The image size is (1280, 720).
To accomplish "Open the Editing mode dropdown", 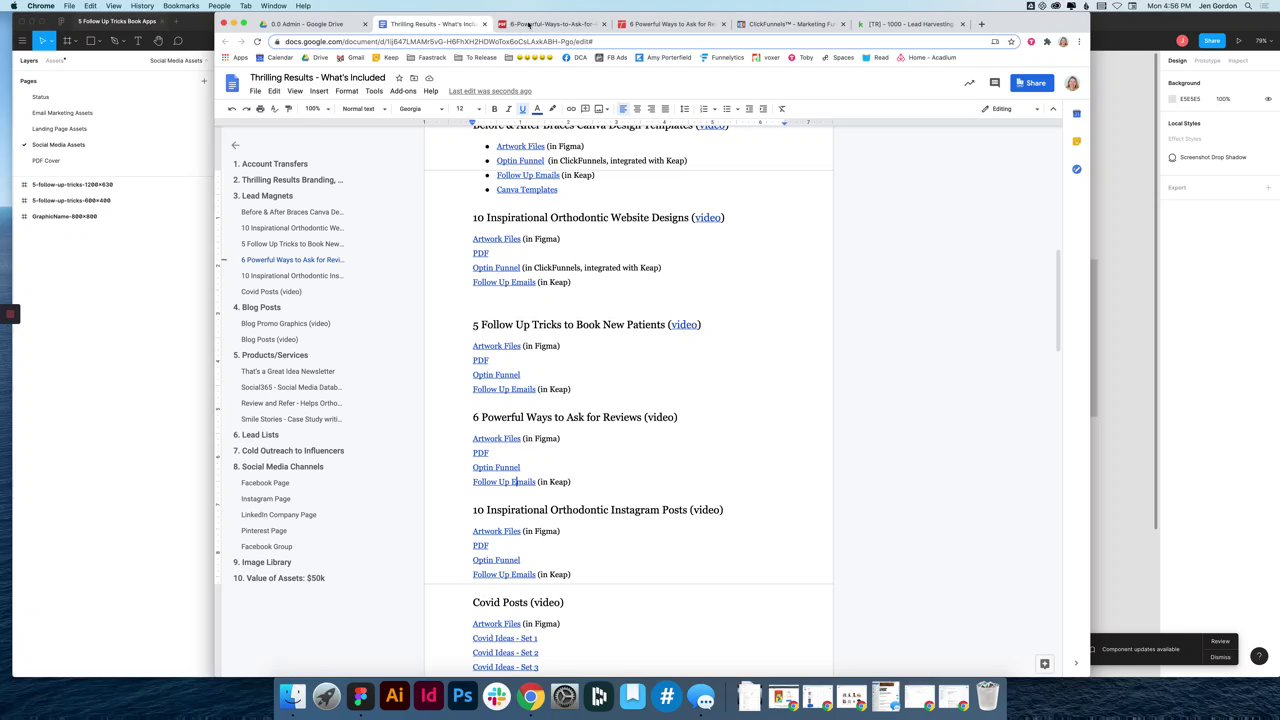I will [1012, 109].
